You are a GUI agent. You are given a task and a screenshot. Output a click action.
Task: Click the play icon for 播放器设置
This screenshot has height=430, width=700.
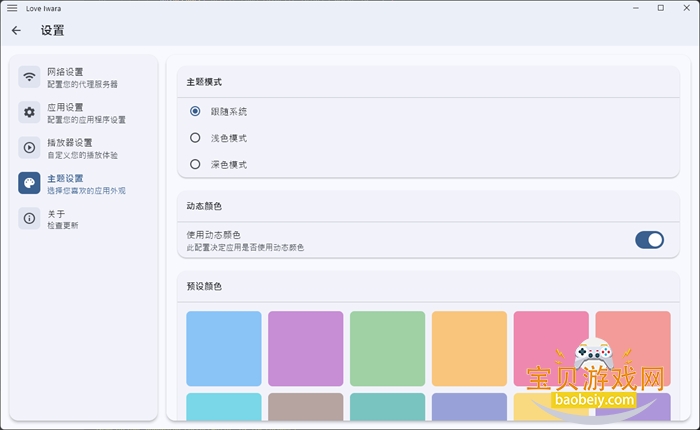tap(30, 148)
